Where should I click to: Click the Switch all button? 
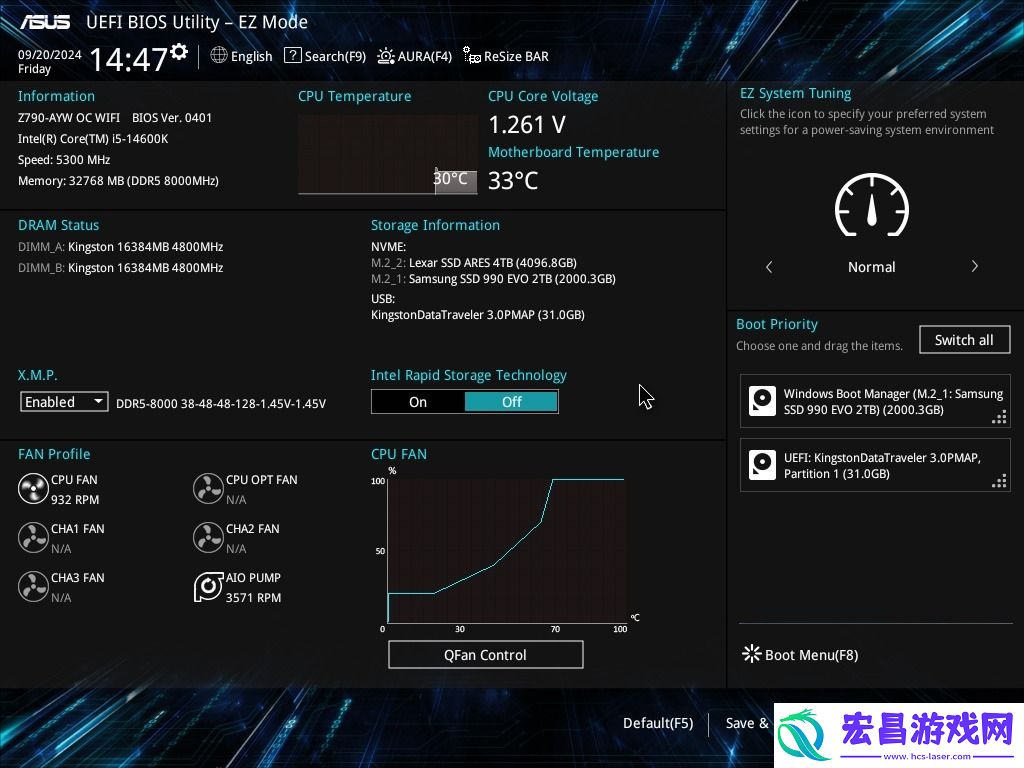click(x=964, y=340)
